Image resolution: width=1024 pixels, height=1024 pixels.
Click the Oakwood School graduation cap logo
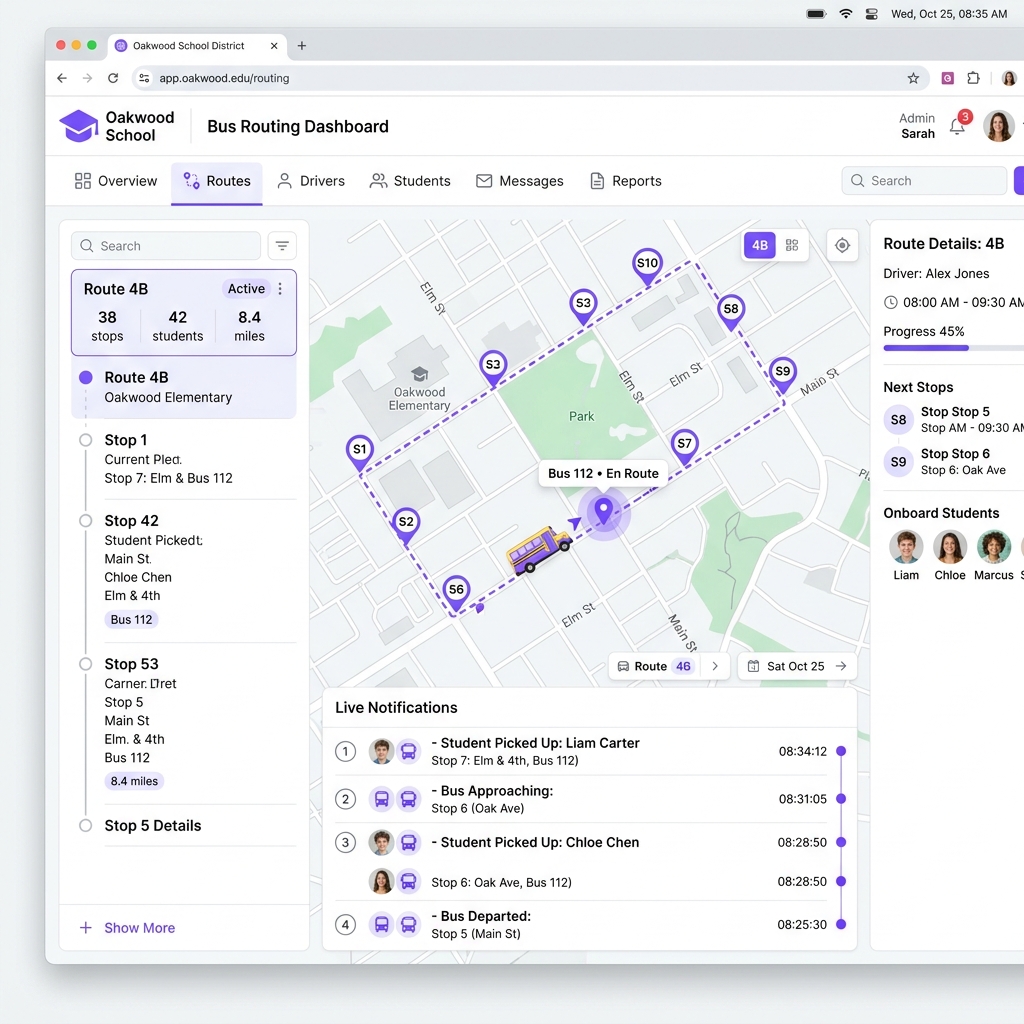pos(79,125)
